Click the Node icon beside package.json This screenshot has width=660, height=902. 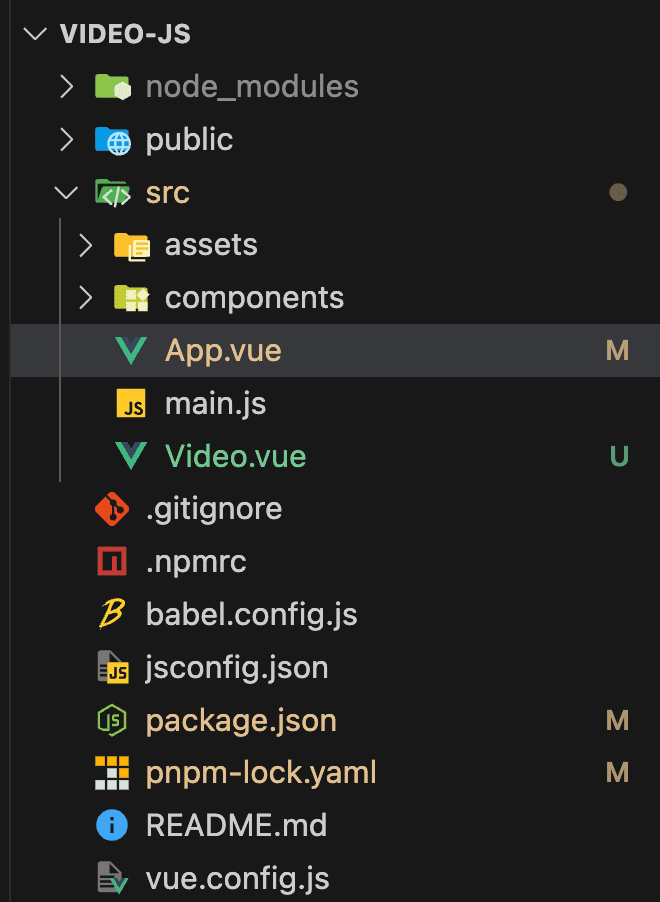pos(112,720)
